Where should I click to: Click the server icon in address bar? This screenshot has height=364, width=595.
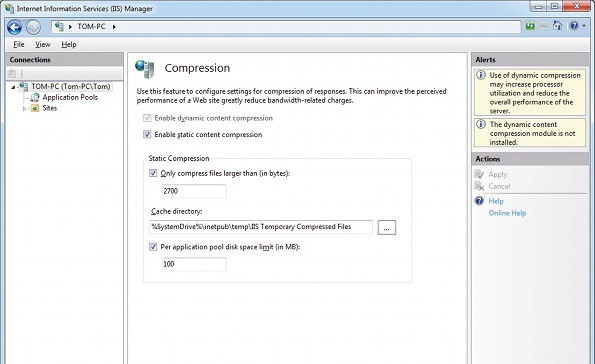59,26
